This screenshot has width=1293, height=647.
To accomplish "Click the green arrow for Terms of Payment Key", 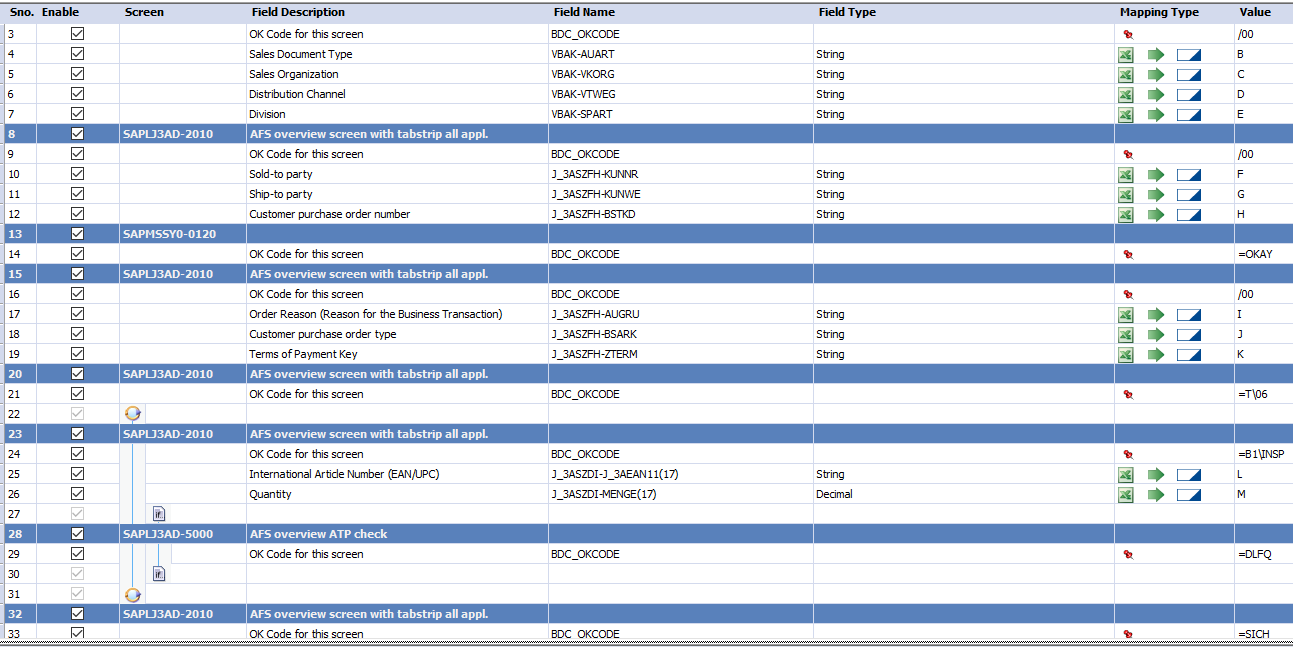I will coord(1156,354).
